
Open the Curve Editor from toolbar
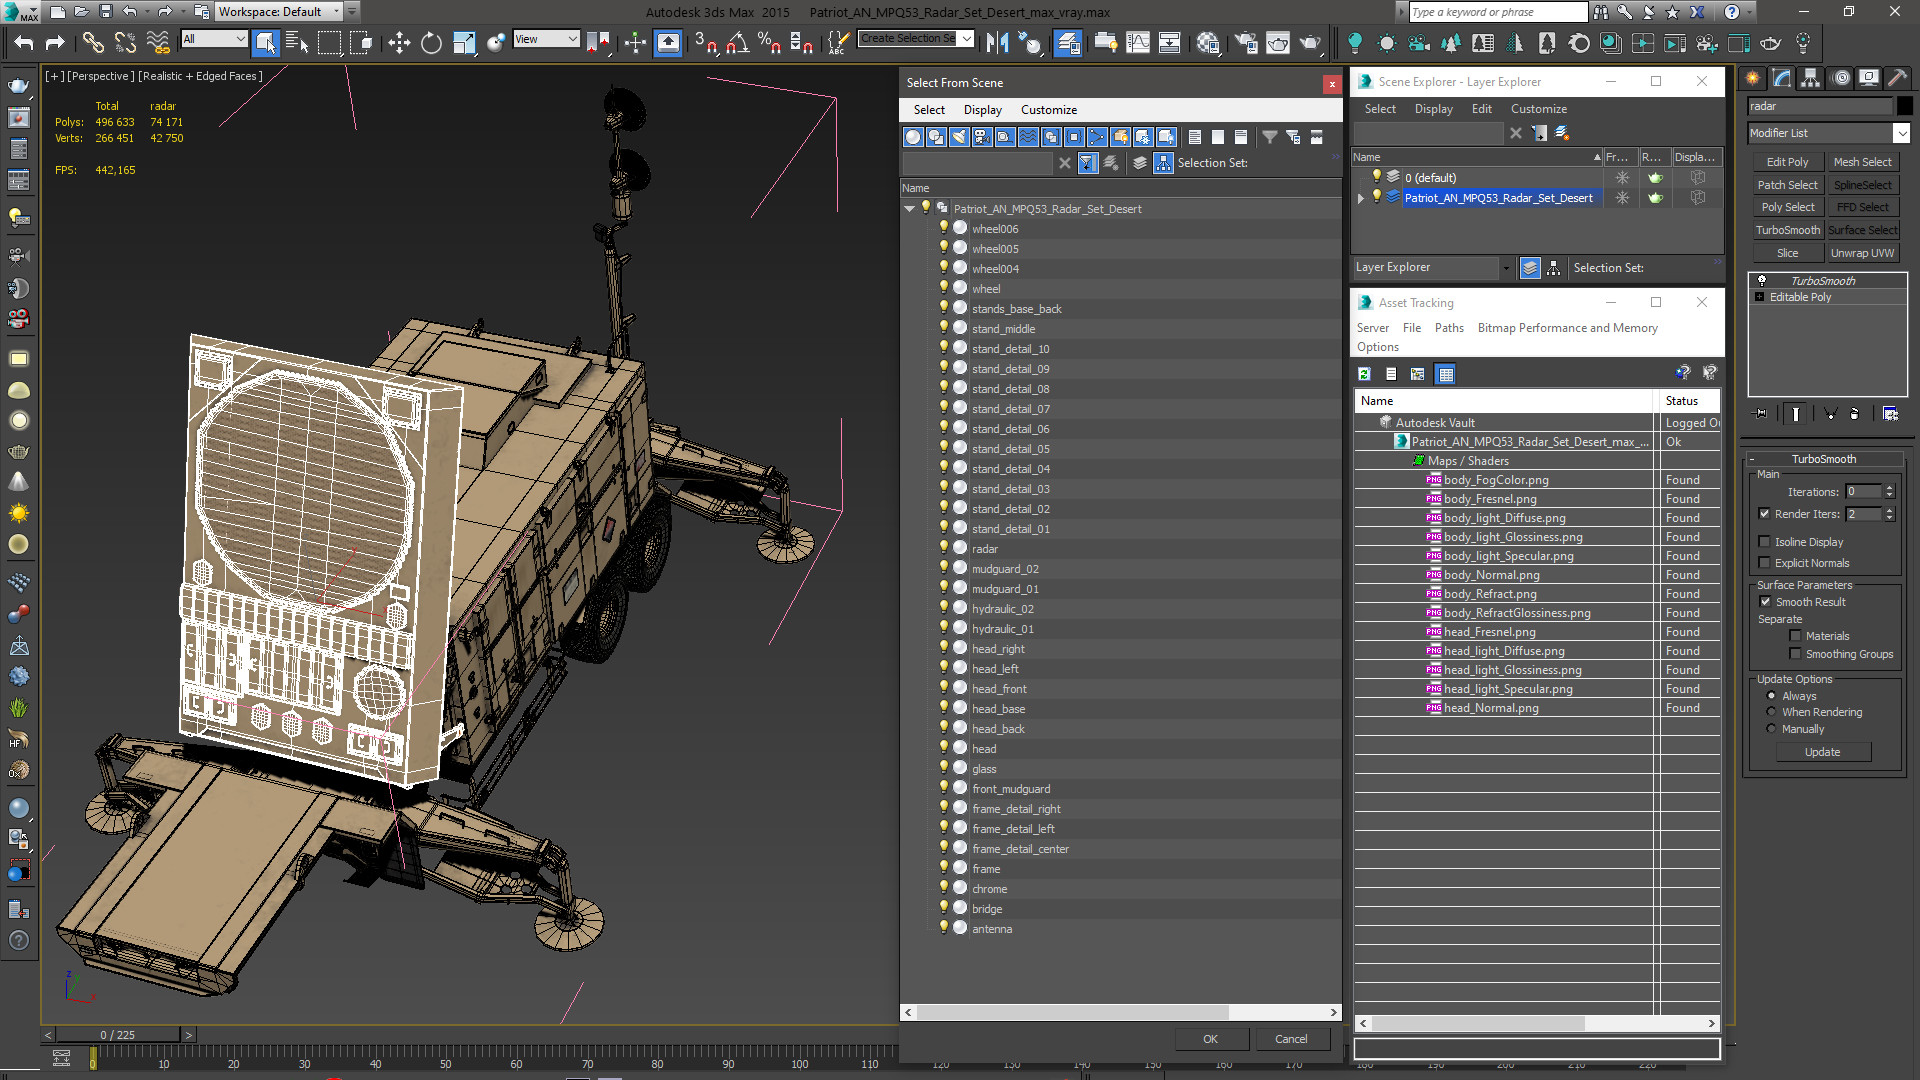pyautogui.click(x=1138, y=42)
